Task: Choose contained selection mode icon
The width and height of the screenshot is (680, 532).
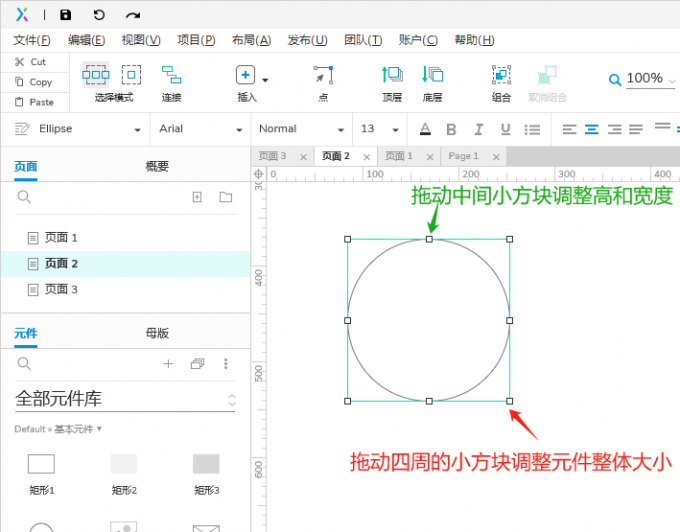Action: (131, 75)
